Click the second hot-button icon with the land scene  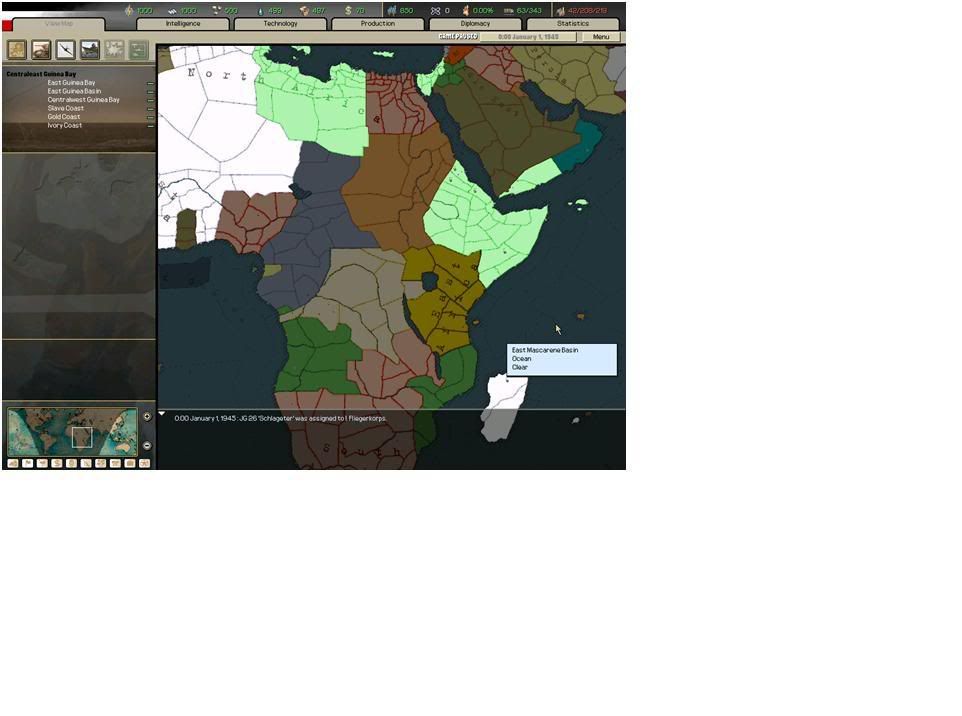click(41, 49)
